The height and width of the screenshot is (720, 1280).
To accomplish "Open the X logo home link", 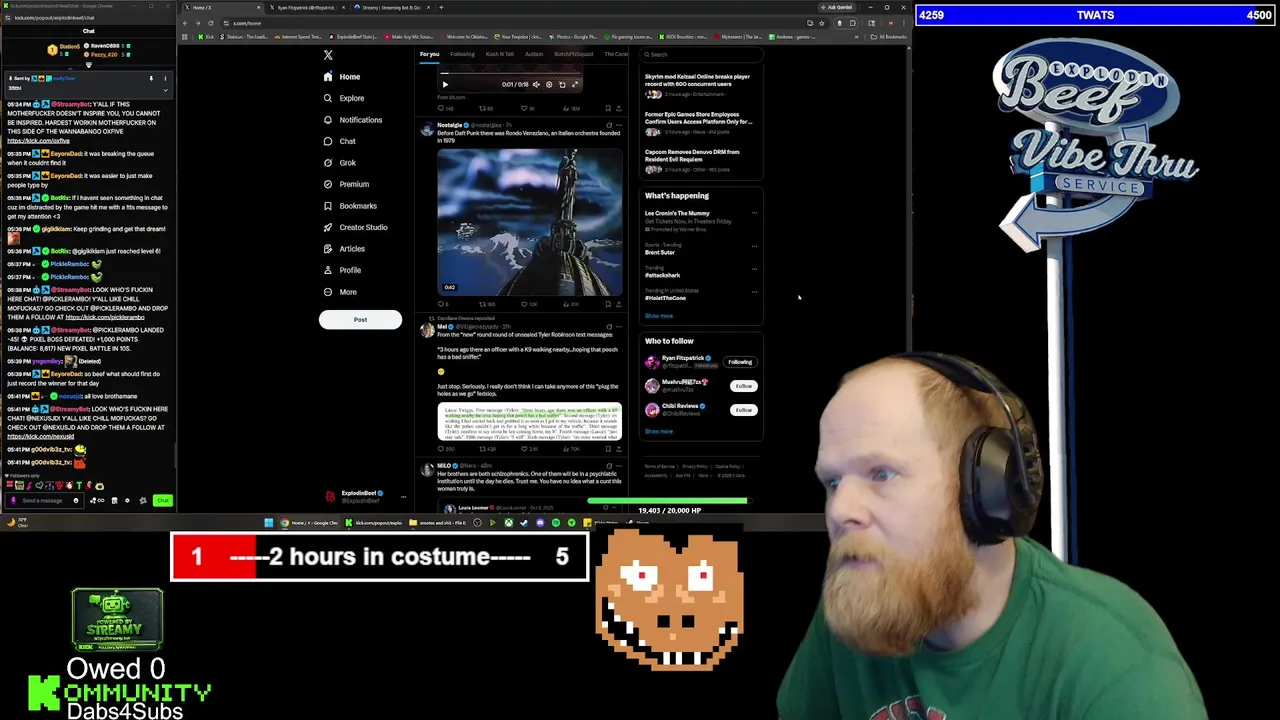I will (x=328, y=55).
